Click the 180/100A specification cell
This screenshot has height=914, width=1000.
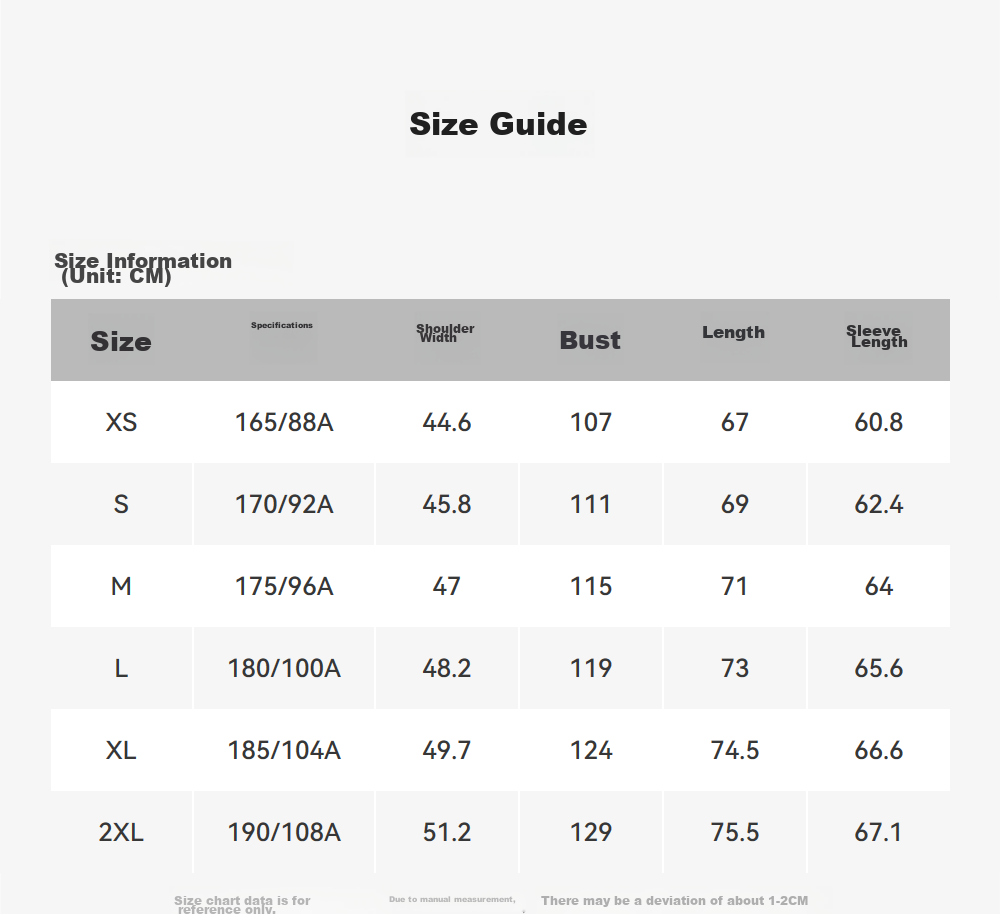click(284, 668)
